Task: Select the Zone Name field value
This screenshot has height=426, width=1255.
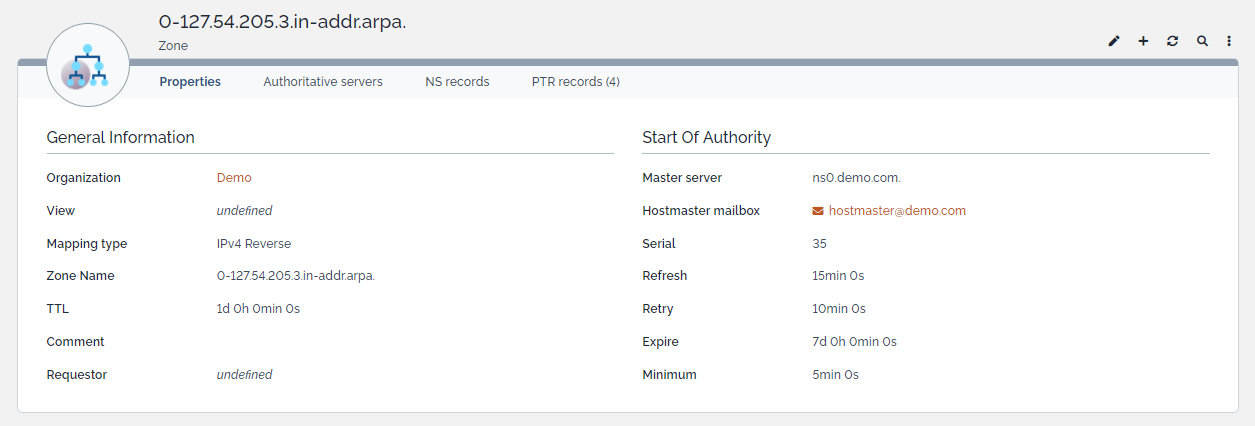Action: (295, 276)
